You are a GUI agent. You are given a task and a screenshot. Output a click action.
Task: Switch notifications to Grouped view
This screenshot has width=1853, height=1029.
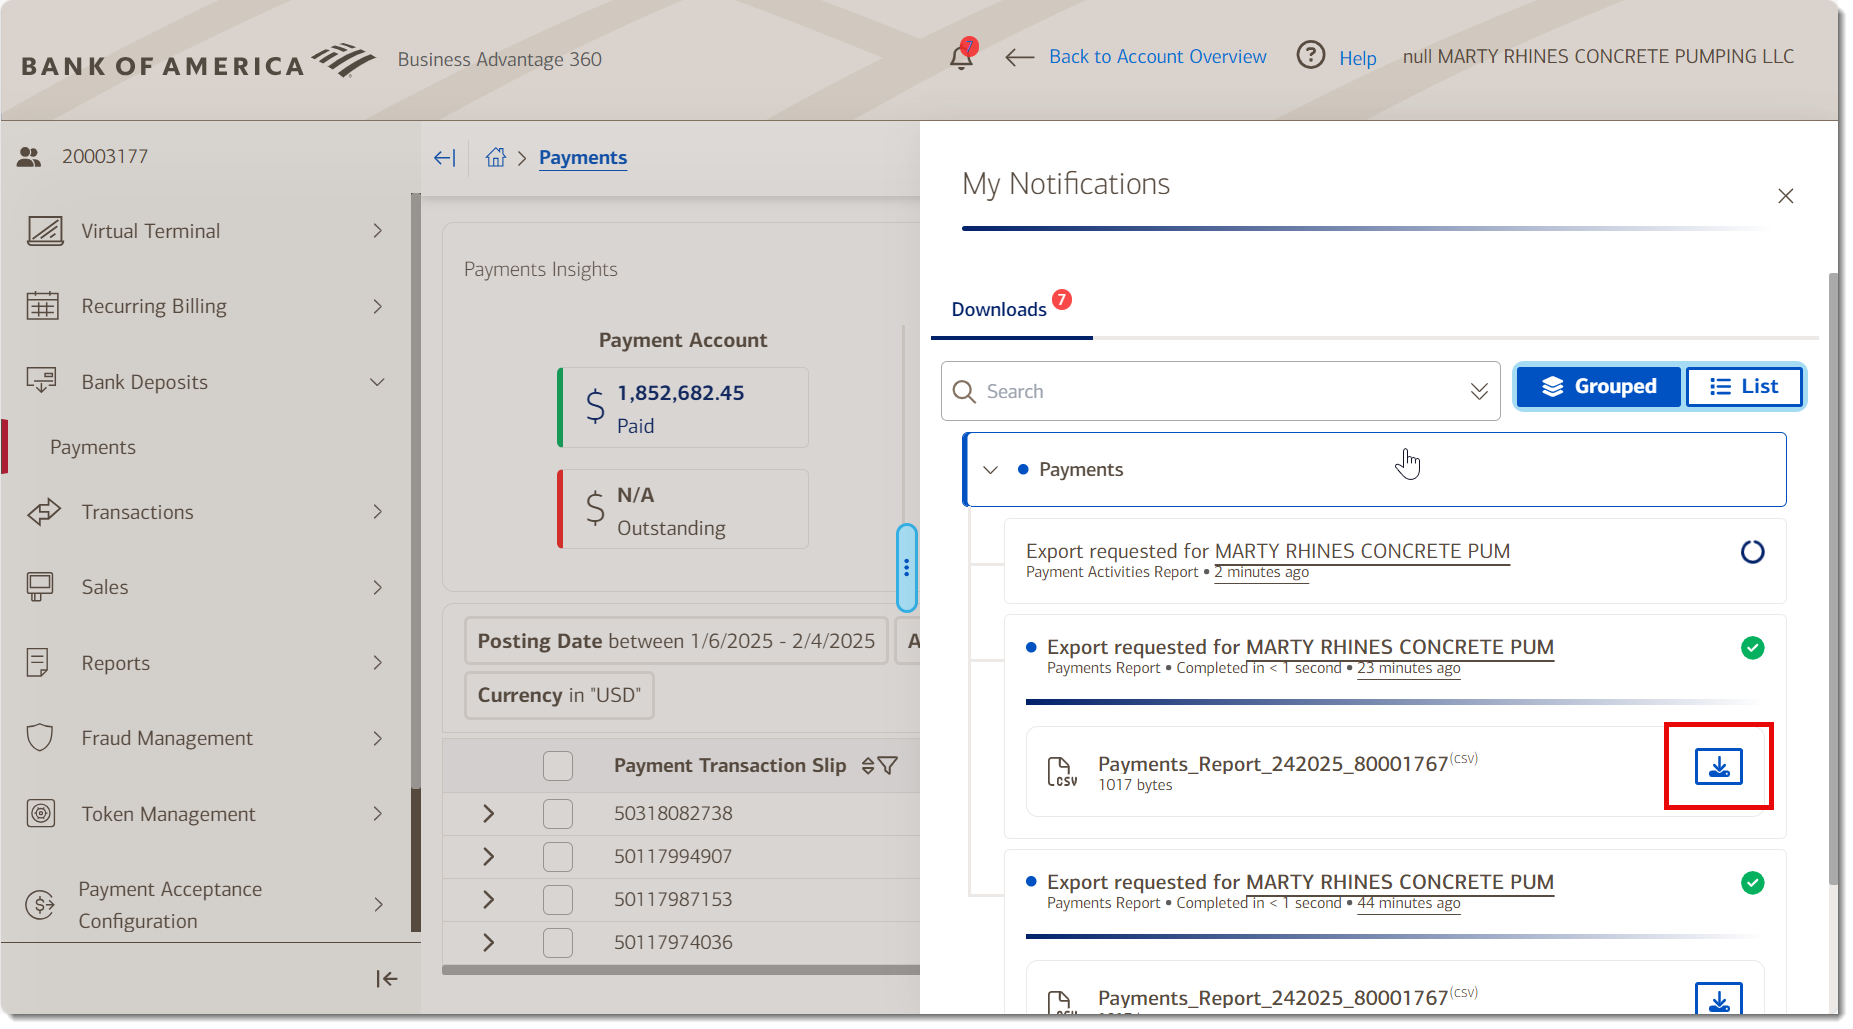1599,387
